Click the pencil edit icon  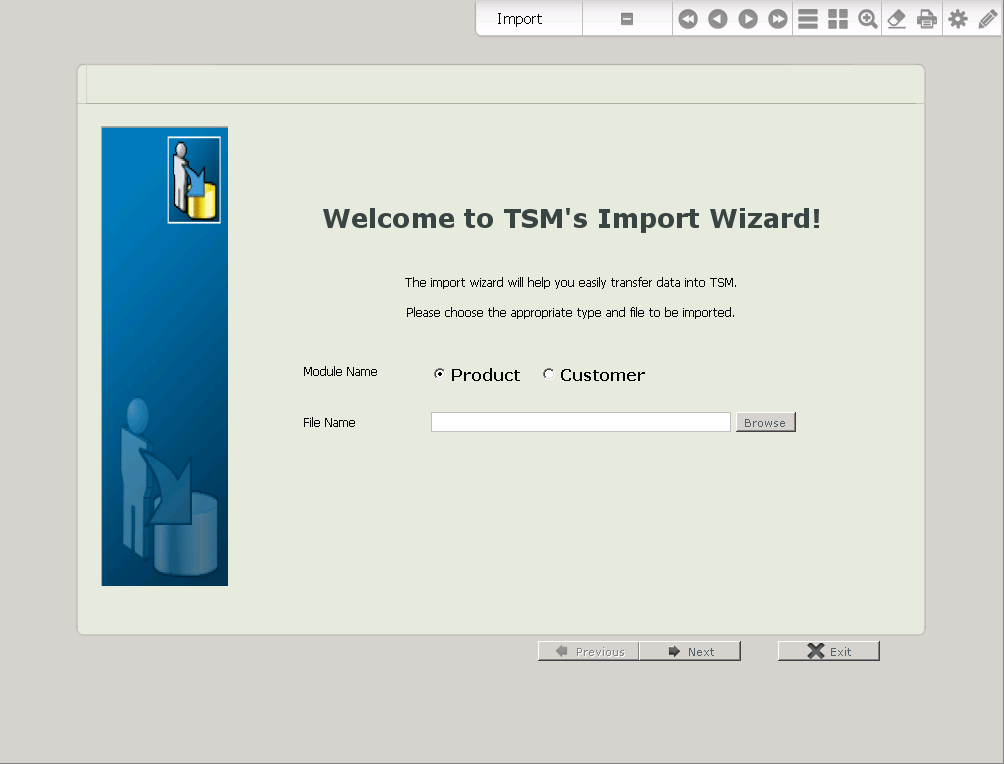click(x=987, y=19)
